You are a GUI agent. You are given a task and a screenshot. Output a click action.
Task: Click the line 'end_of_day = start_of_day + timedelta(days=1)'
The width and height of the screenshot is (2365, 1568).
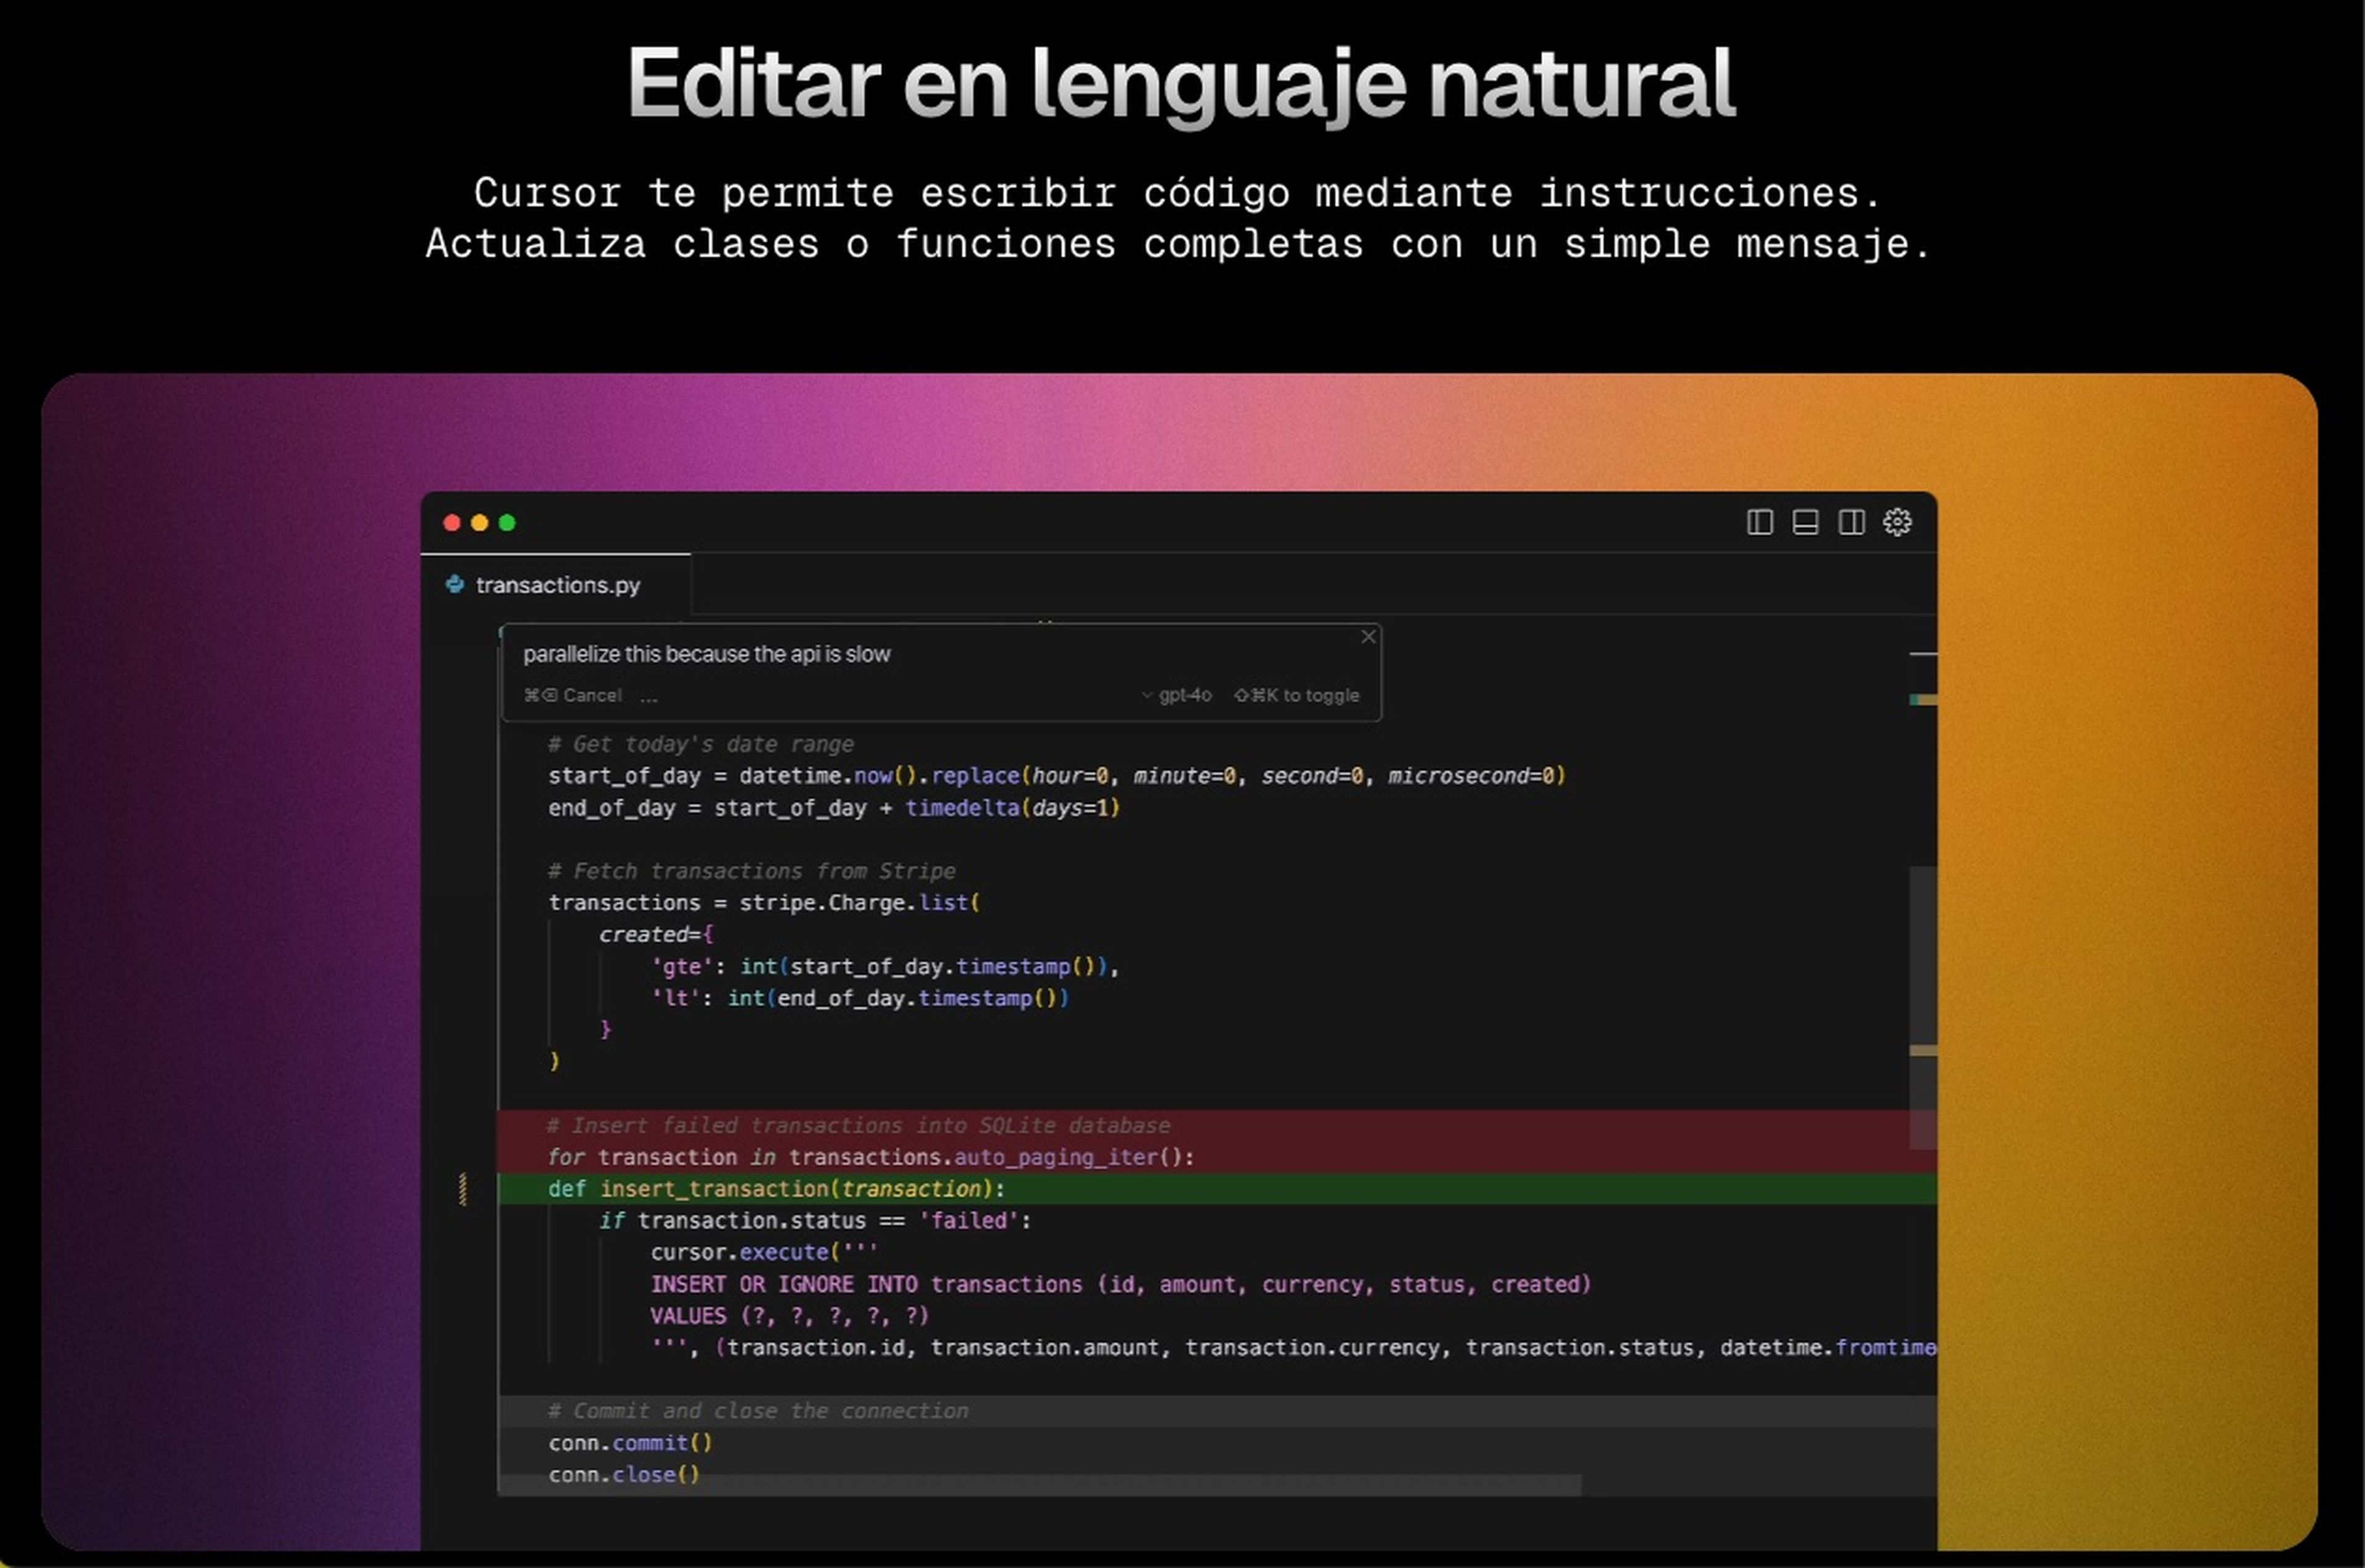point(833,808)
